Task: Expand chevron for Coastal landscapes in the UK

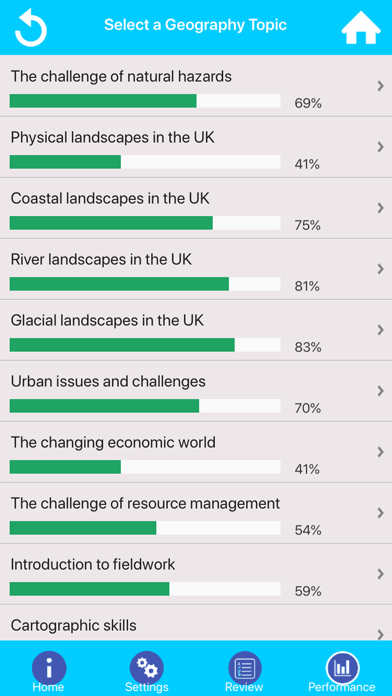Action: [x=380, y=208]
